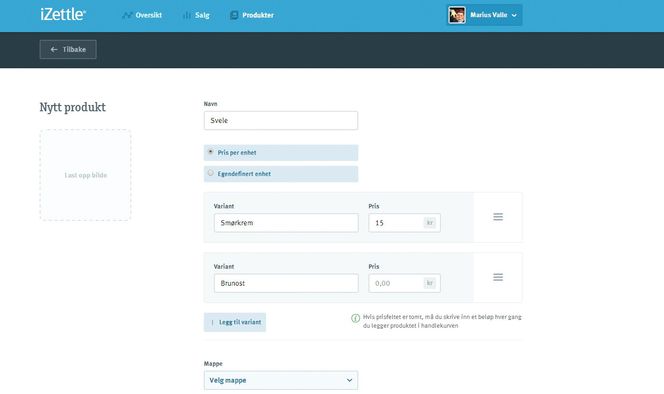The width and height of the screenshot is (664, 394).
Task: Upload a picture via Last opp bilde
Action: [86, 175]
